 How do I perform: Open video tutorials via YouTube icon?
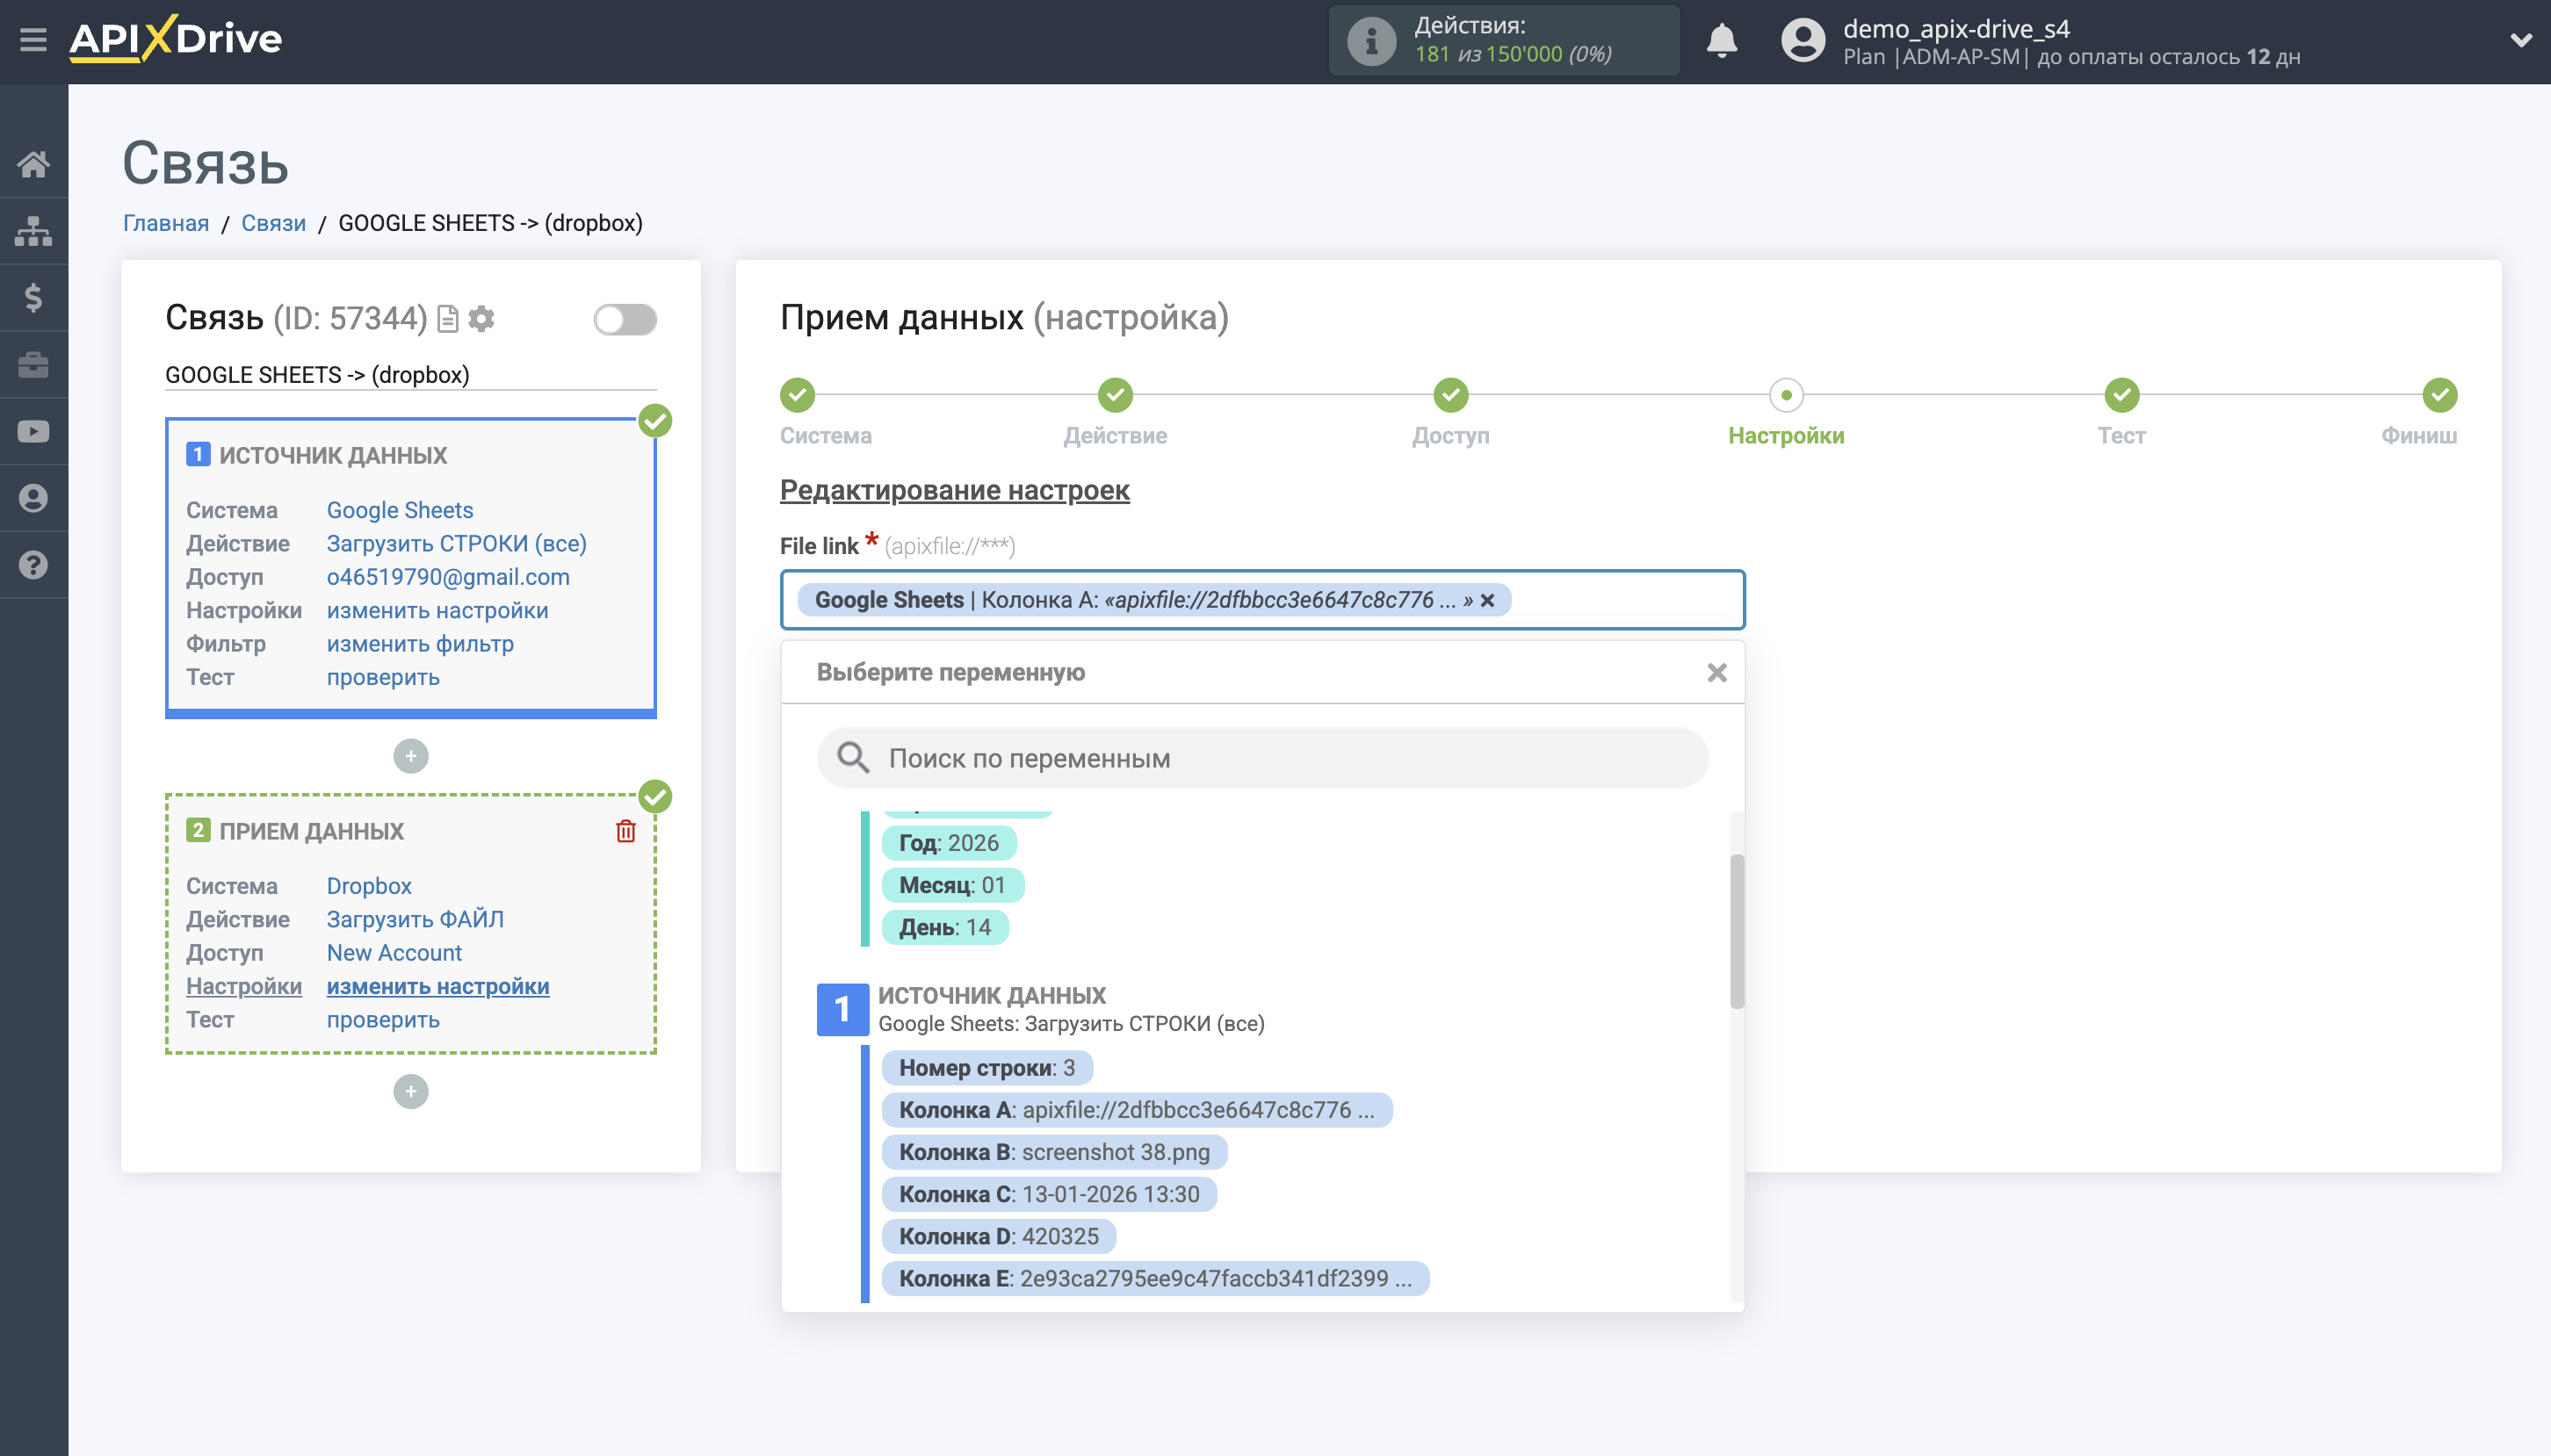pos(33,430)
